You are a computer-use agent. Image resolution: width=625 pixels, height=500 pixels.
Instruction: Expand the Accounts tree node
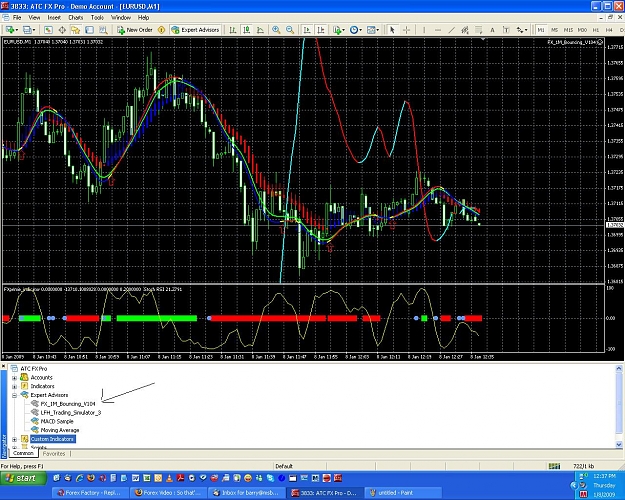15,377
